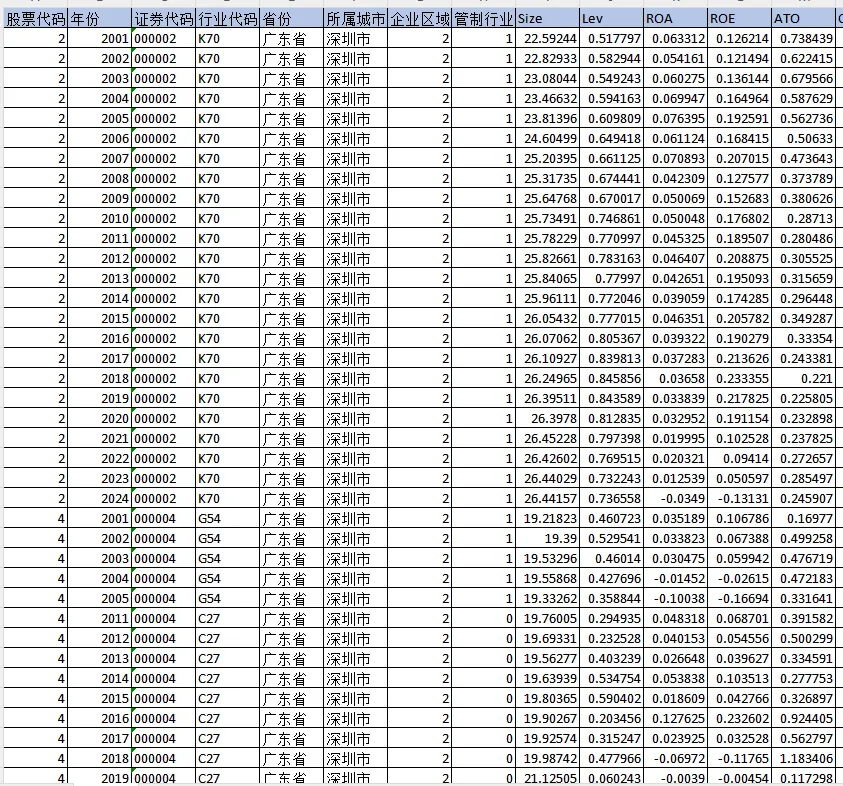The image size is (843, 786).
Task: Click the Size cell 25.78229
Action: pyautogui.click(x=547, y=238)
